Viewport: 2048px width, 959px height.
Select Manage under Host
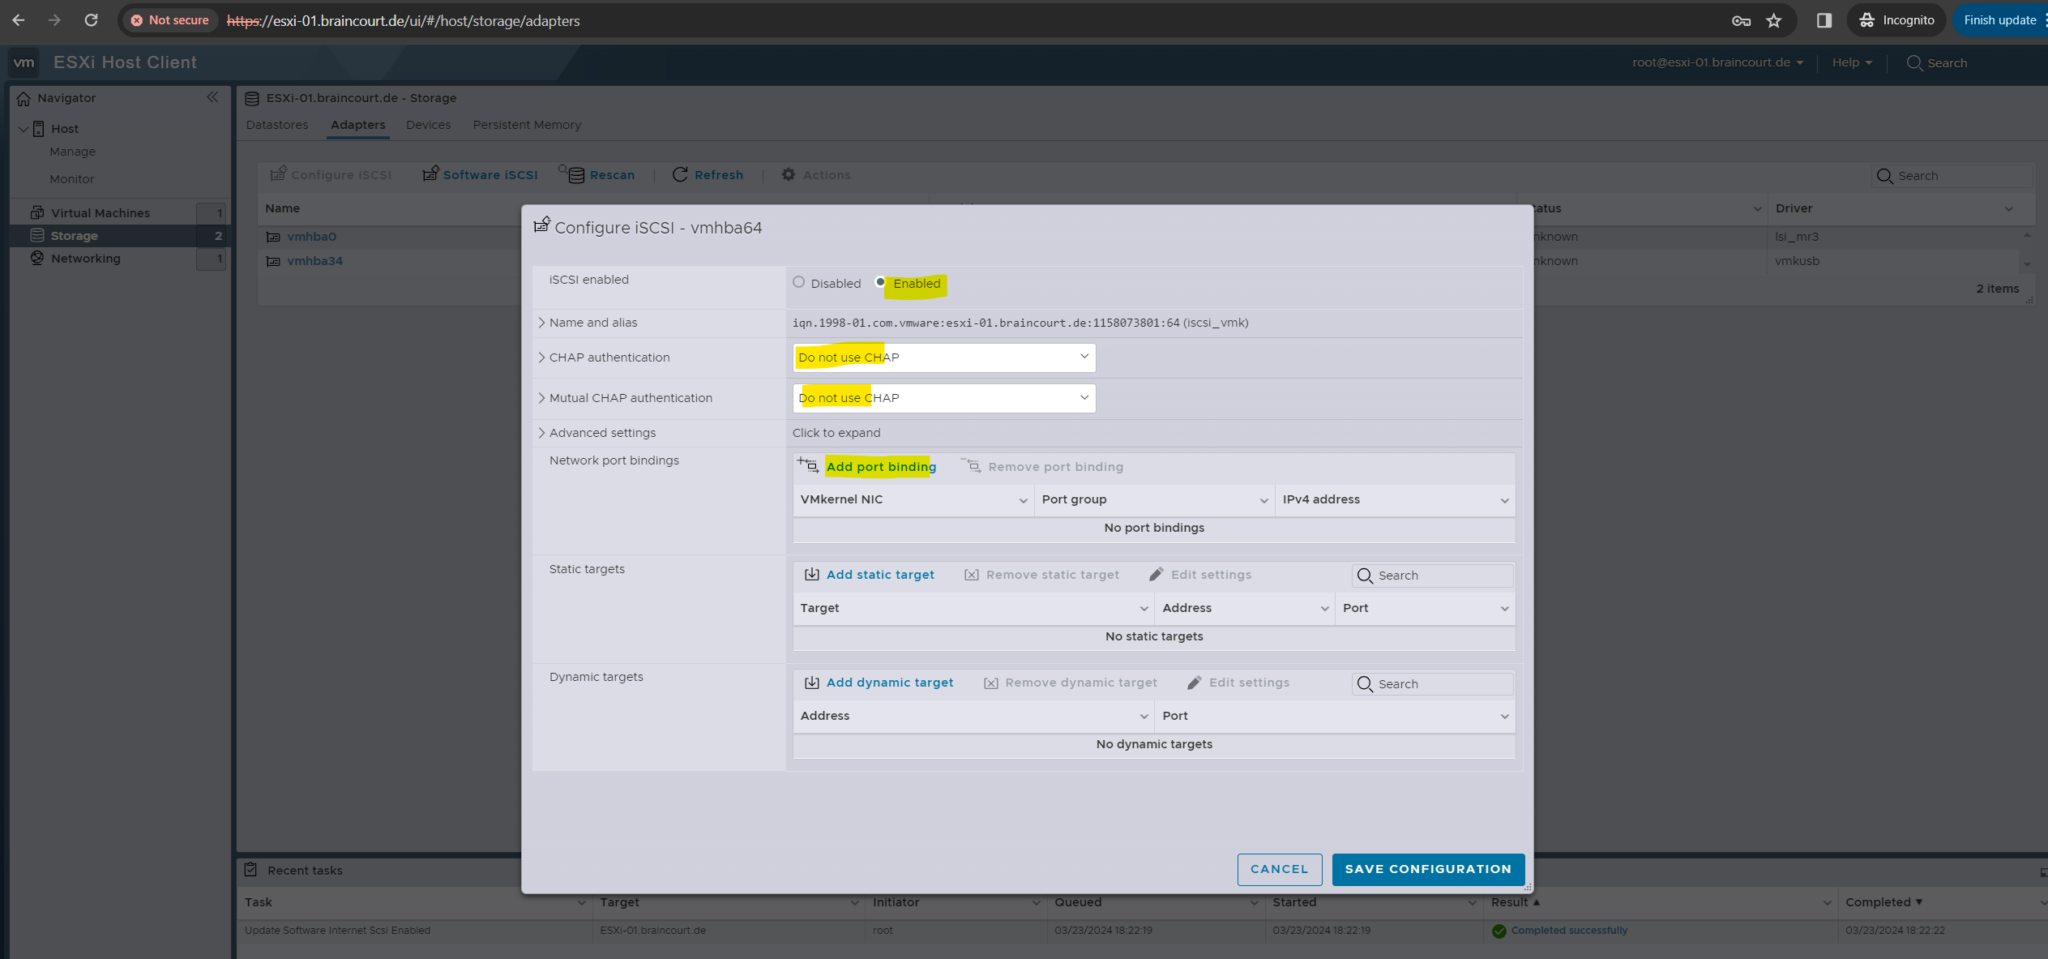73,152
